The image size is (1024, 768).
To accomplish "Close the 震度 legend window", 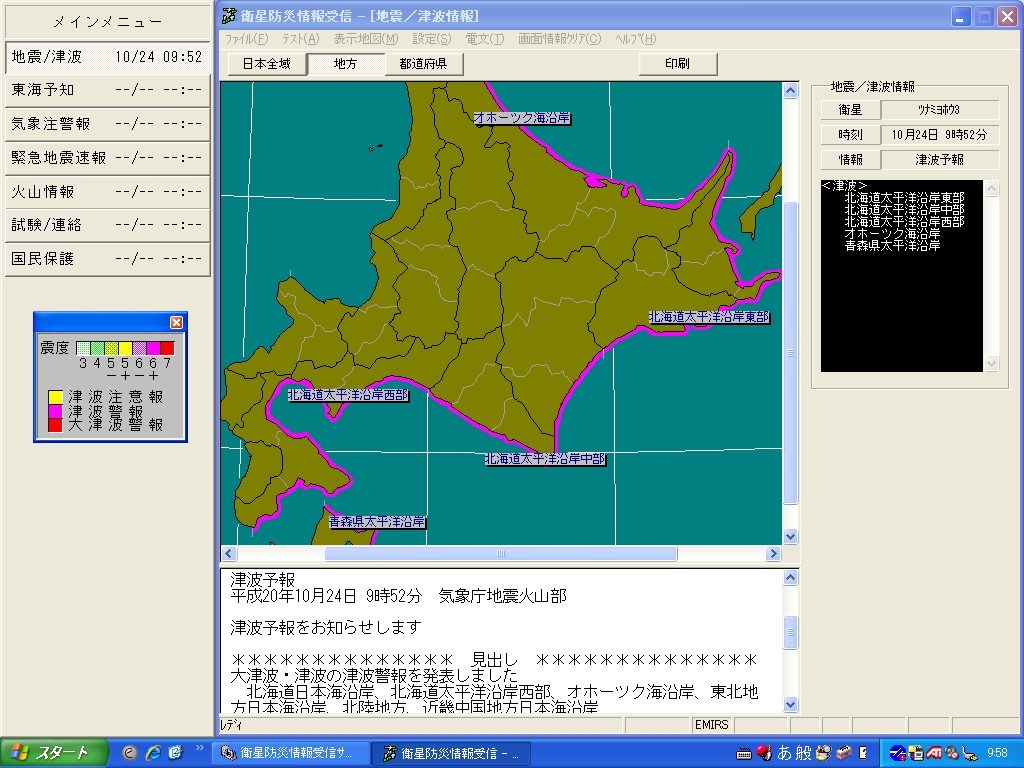I will point(176,323).
